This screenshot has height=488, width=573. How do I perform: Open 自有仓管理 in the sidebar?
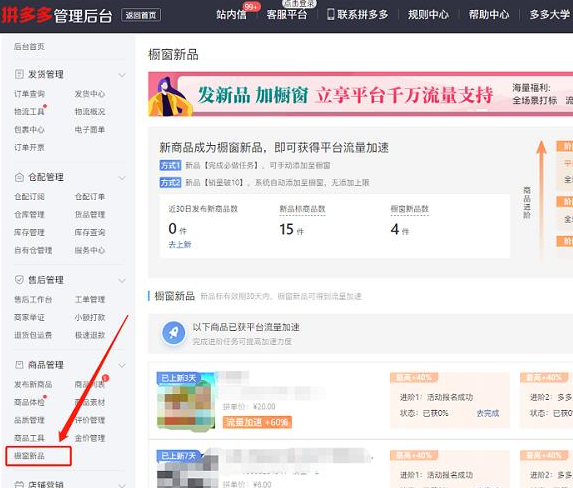pyautogui.click(x=33, y=250)
